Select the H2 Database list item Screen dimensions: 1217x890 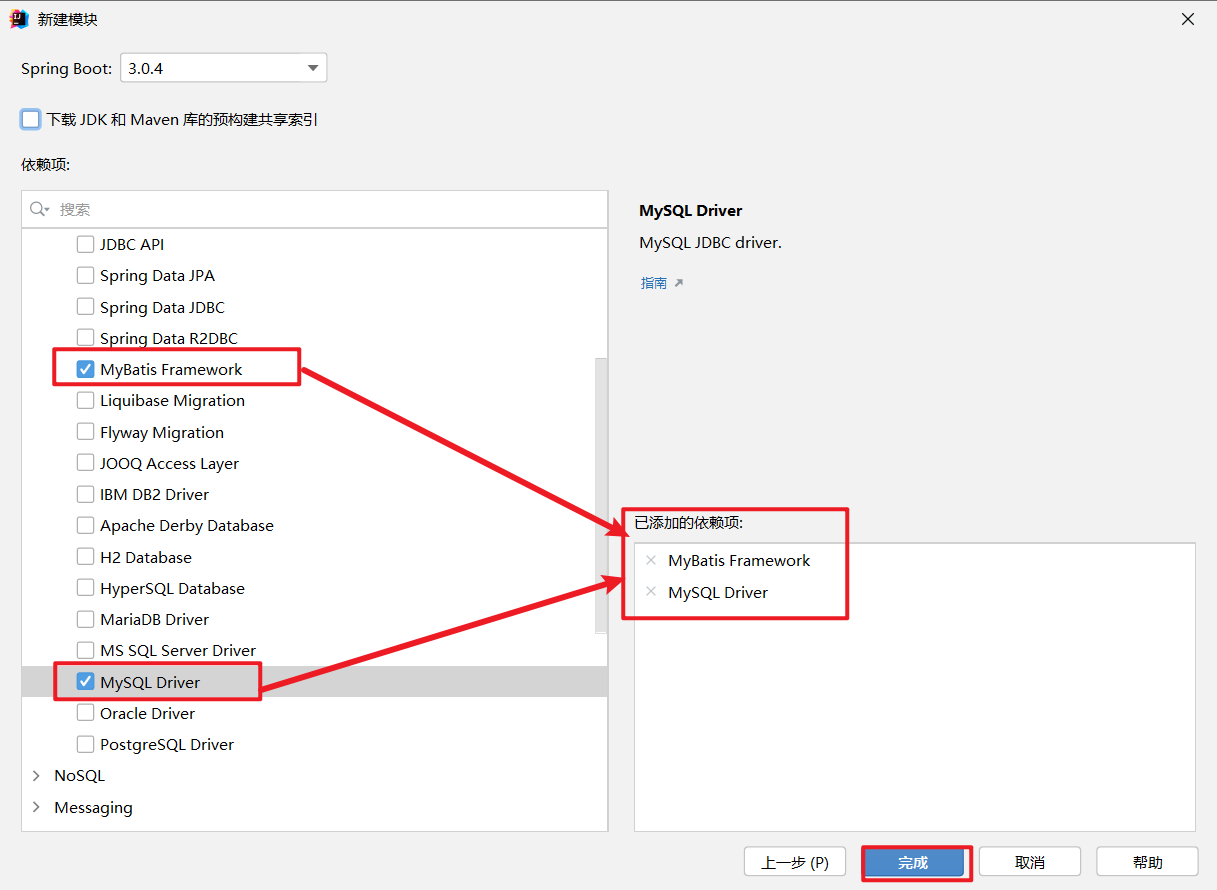point(145,557)
